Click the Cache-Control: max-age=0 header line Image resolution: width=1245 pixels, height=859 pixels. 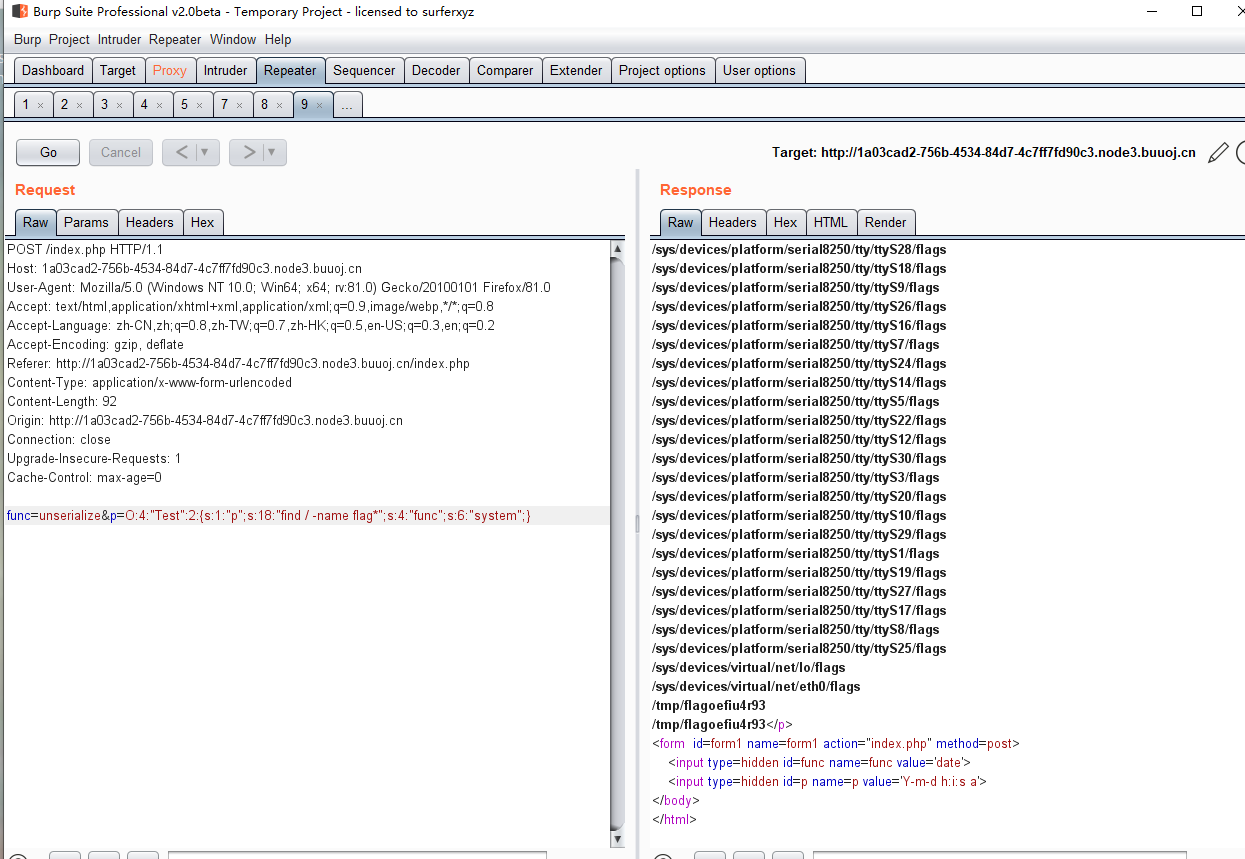click(84, 478)
